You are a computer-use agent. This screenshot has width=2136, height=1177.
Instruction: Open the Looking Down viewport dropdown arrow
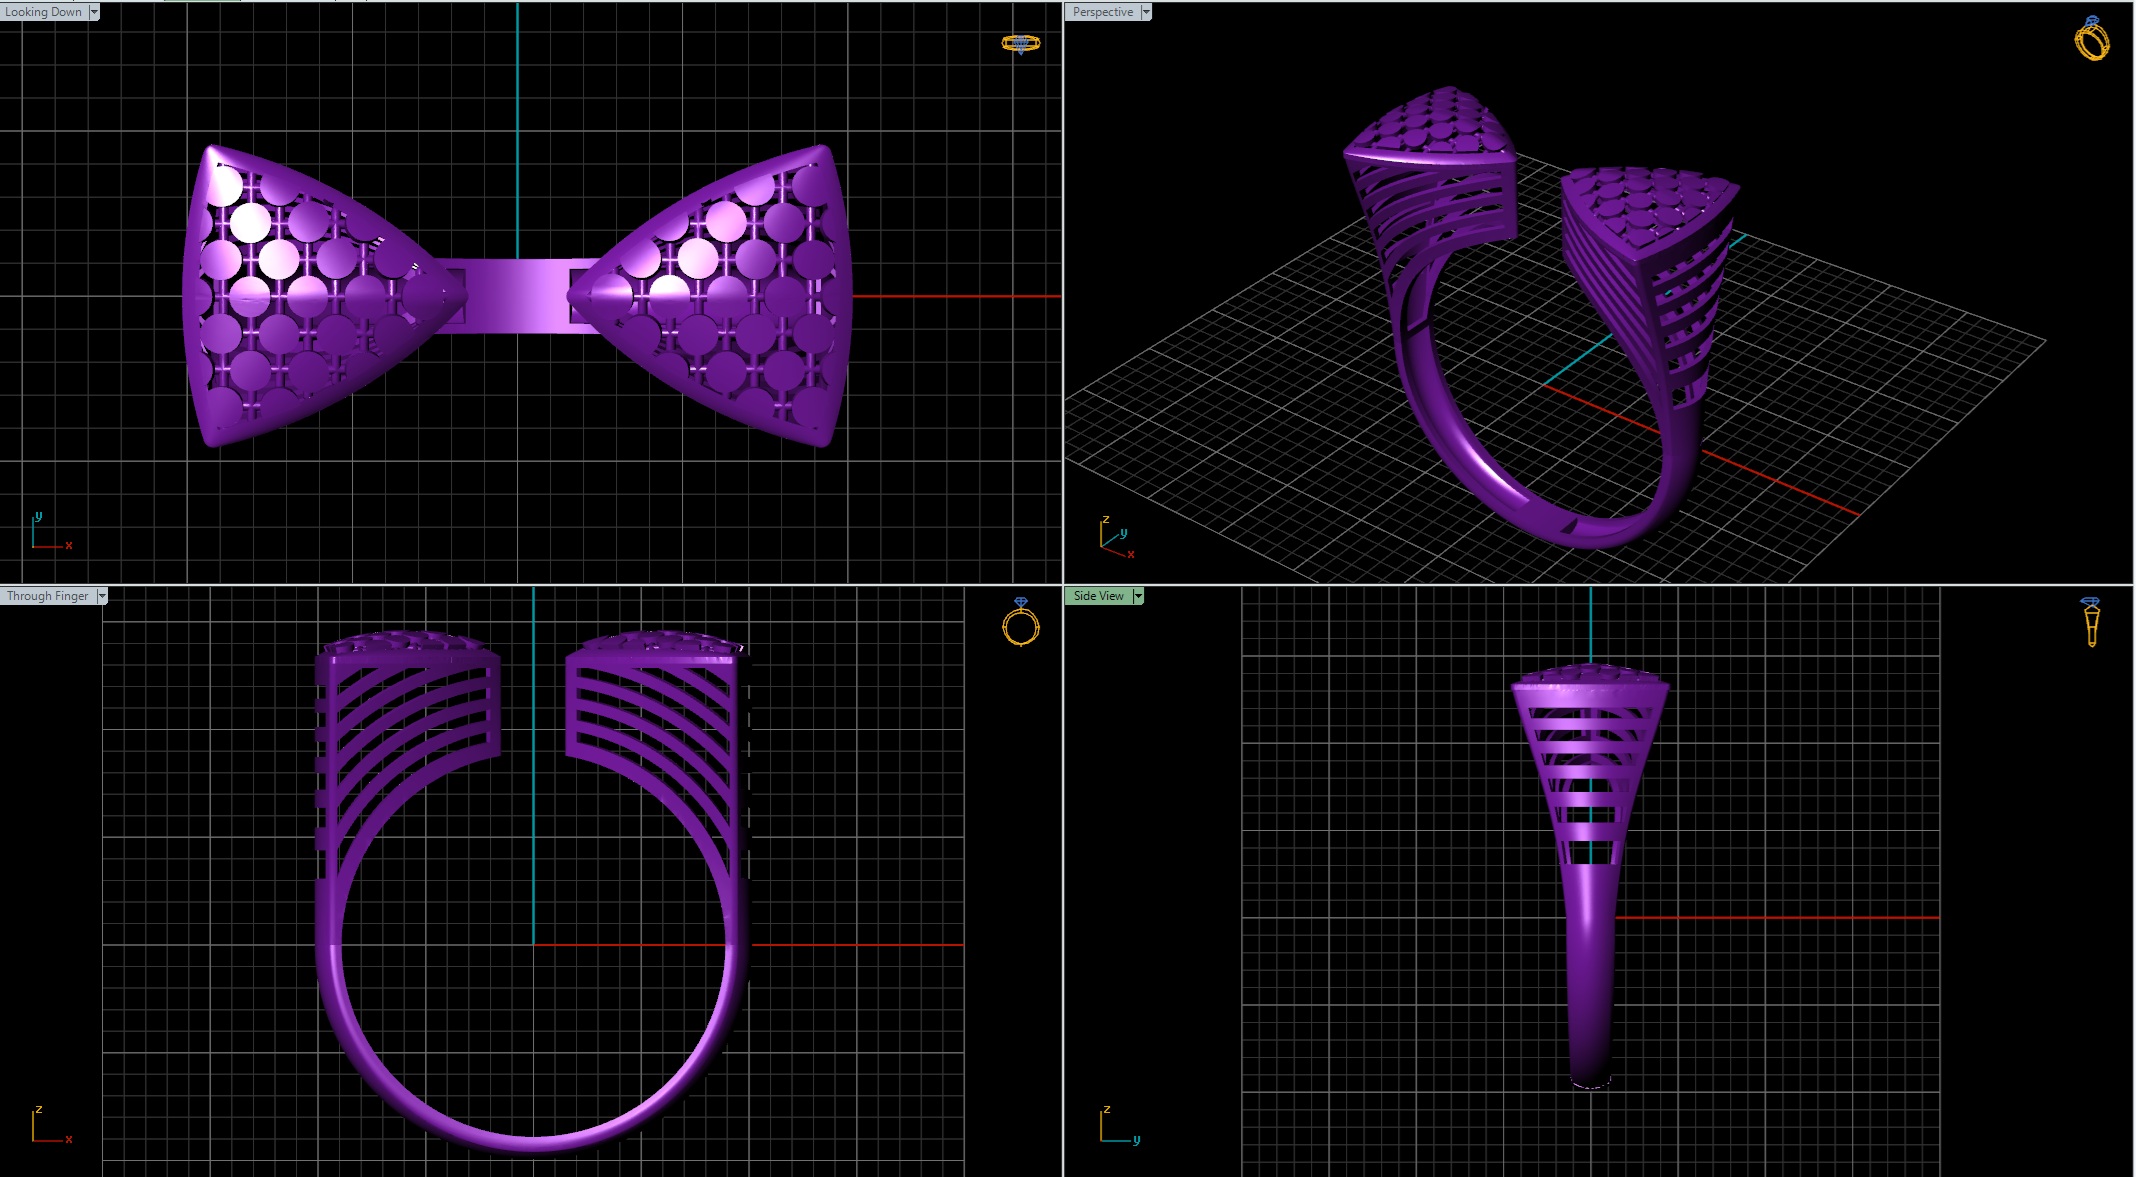pos(94,12)
